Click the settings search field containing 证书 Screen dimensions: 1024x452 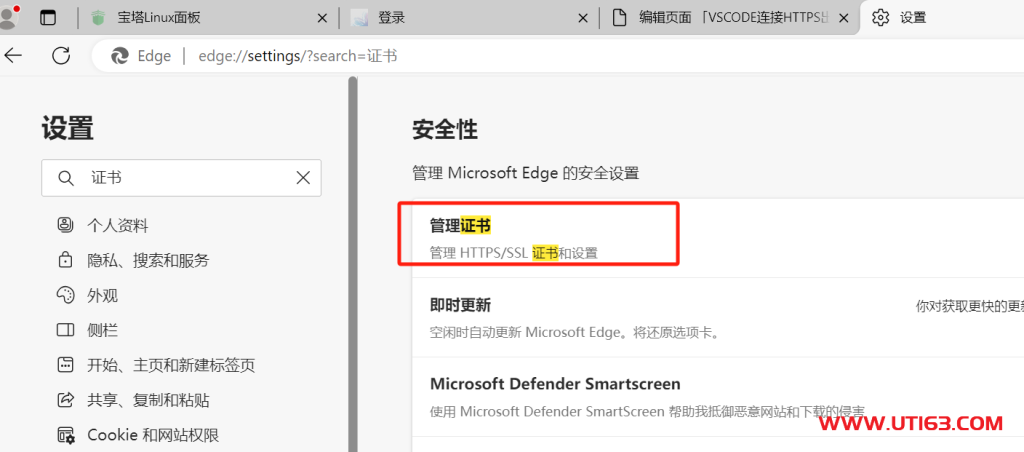click(181, 178)
